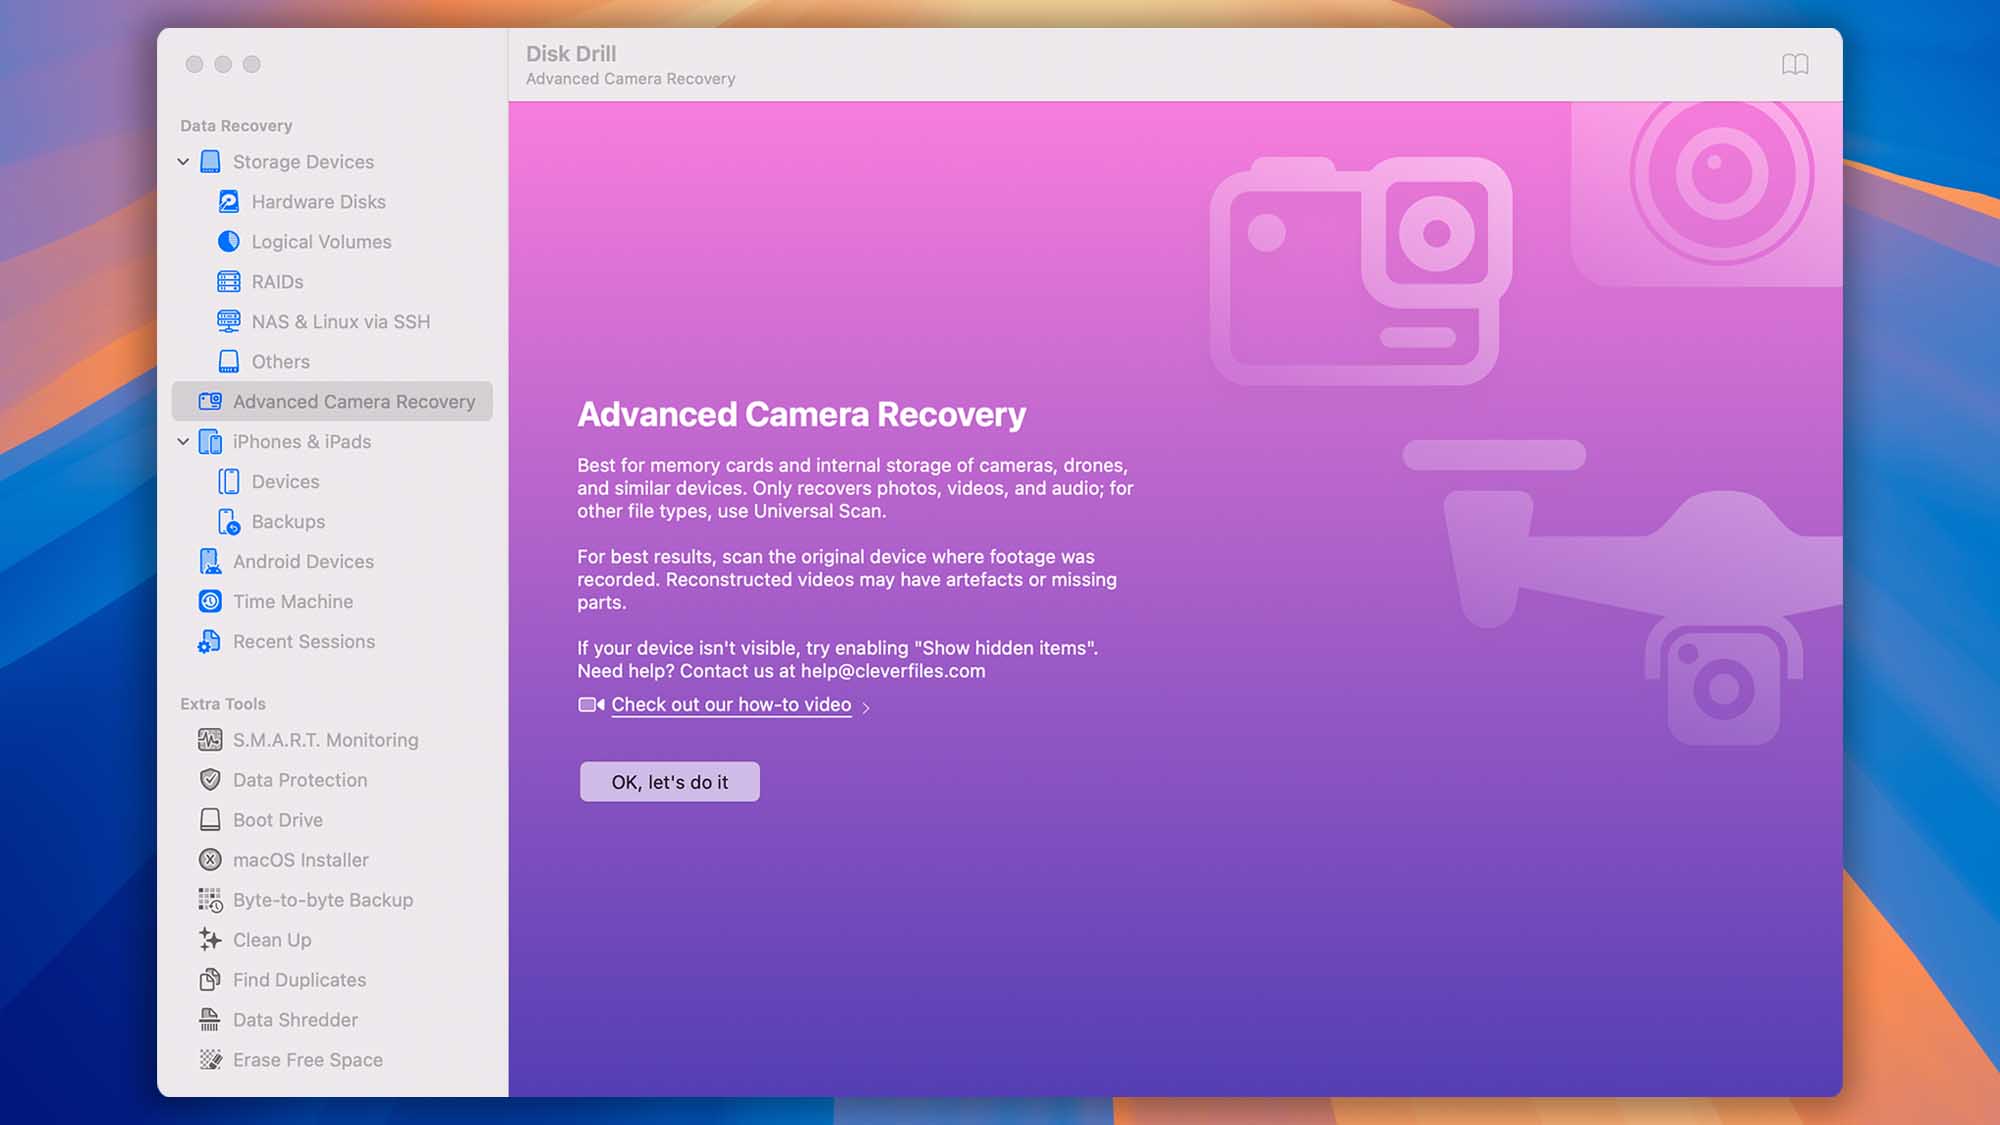Viewport: 2000px width, 1125px height.
Task: Click the Extra Tools section header
Action: pyautogui.click(x=223, y=704)
